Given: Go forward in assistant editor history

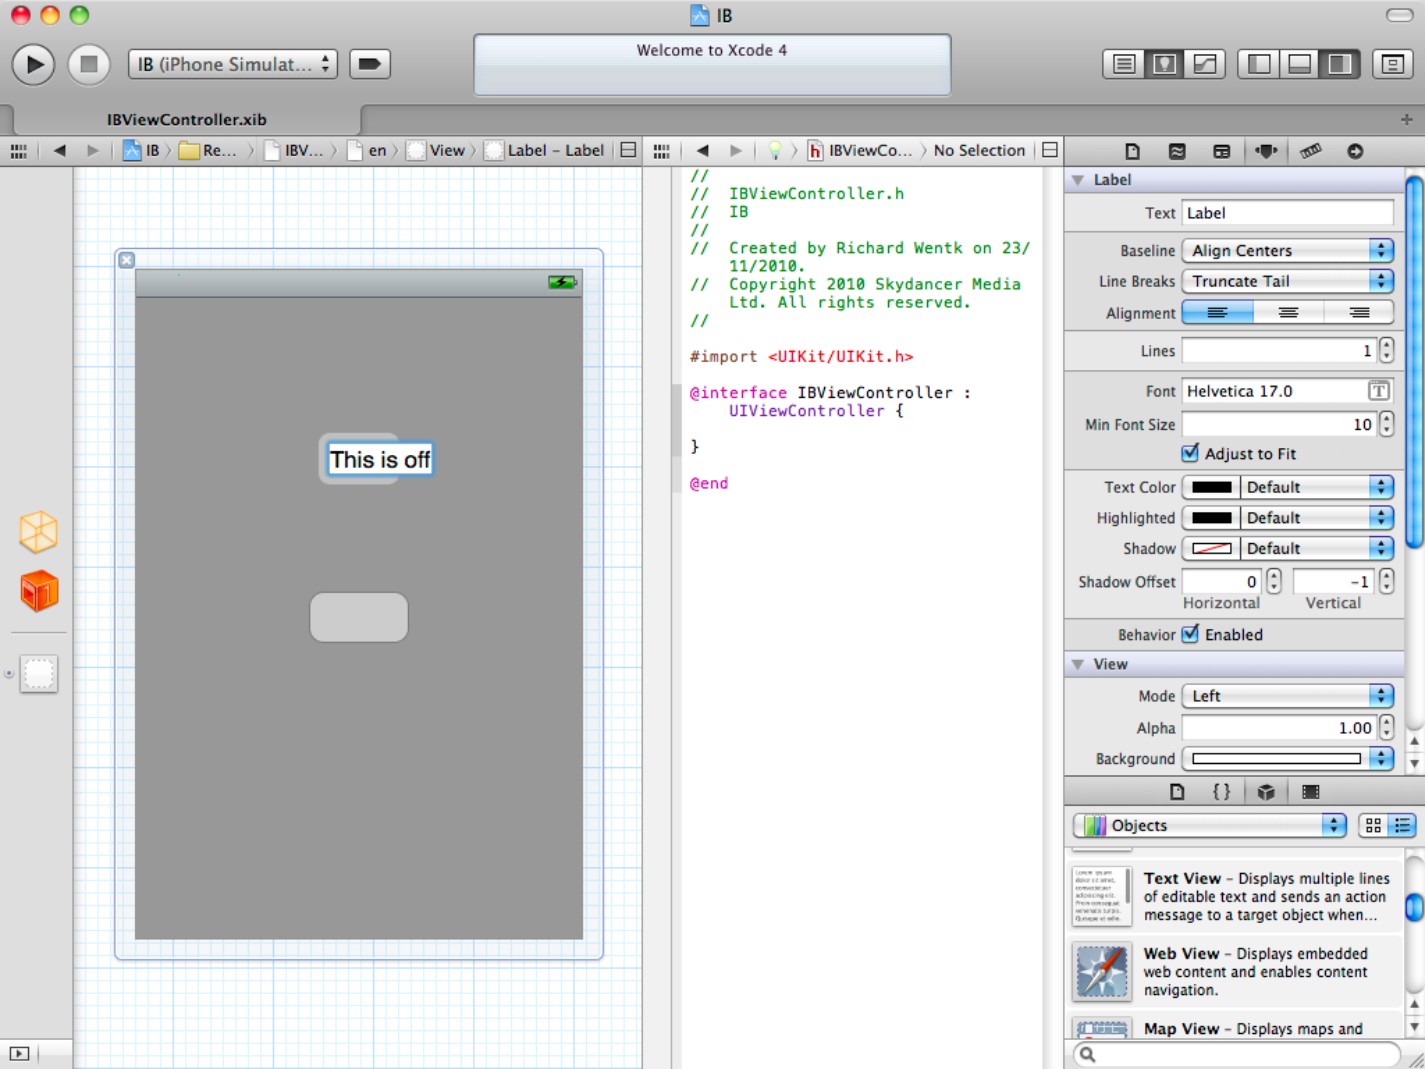Looking at the screenshot, I should [x=736, y=150].
